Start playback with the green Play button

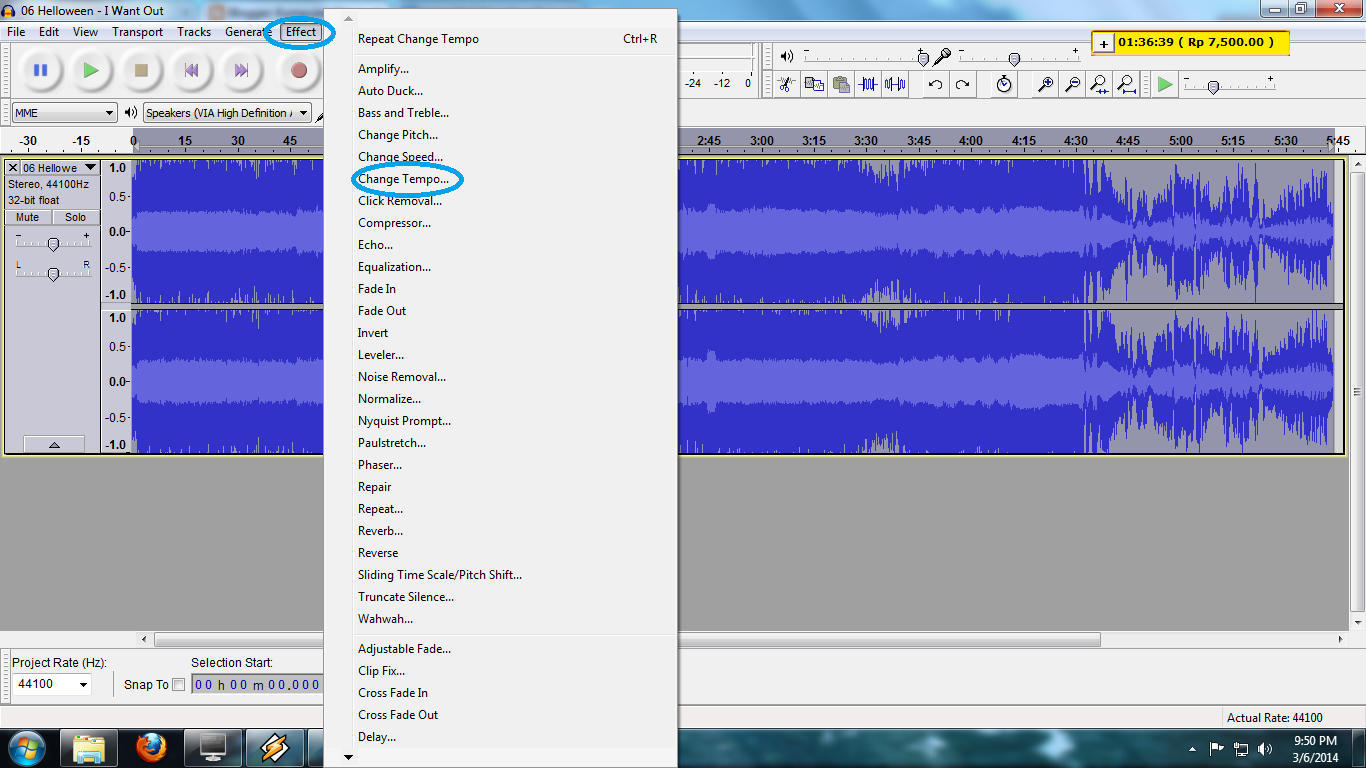click(91, 70)
